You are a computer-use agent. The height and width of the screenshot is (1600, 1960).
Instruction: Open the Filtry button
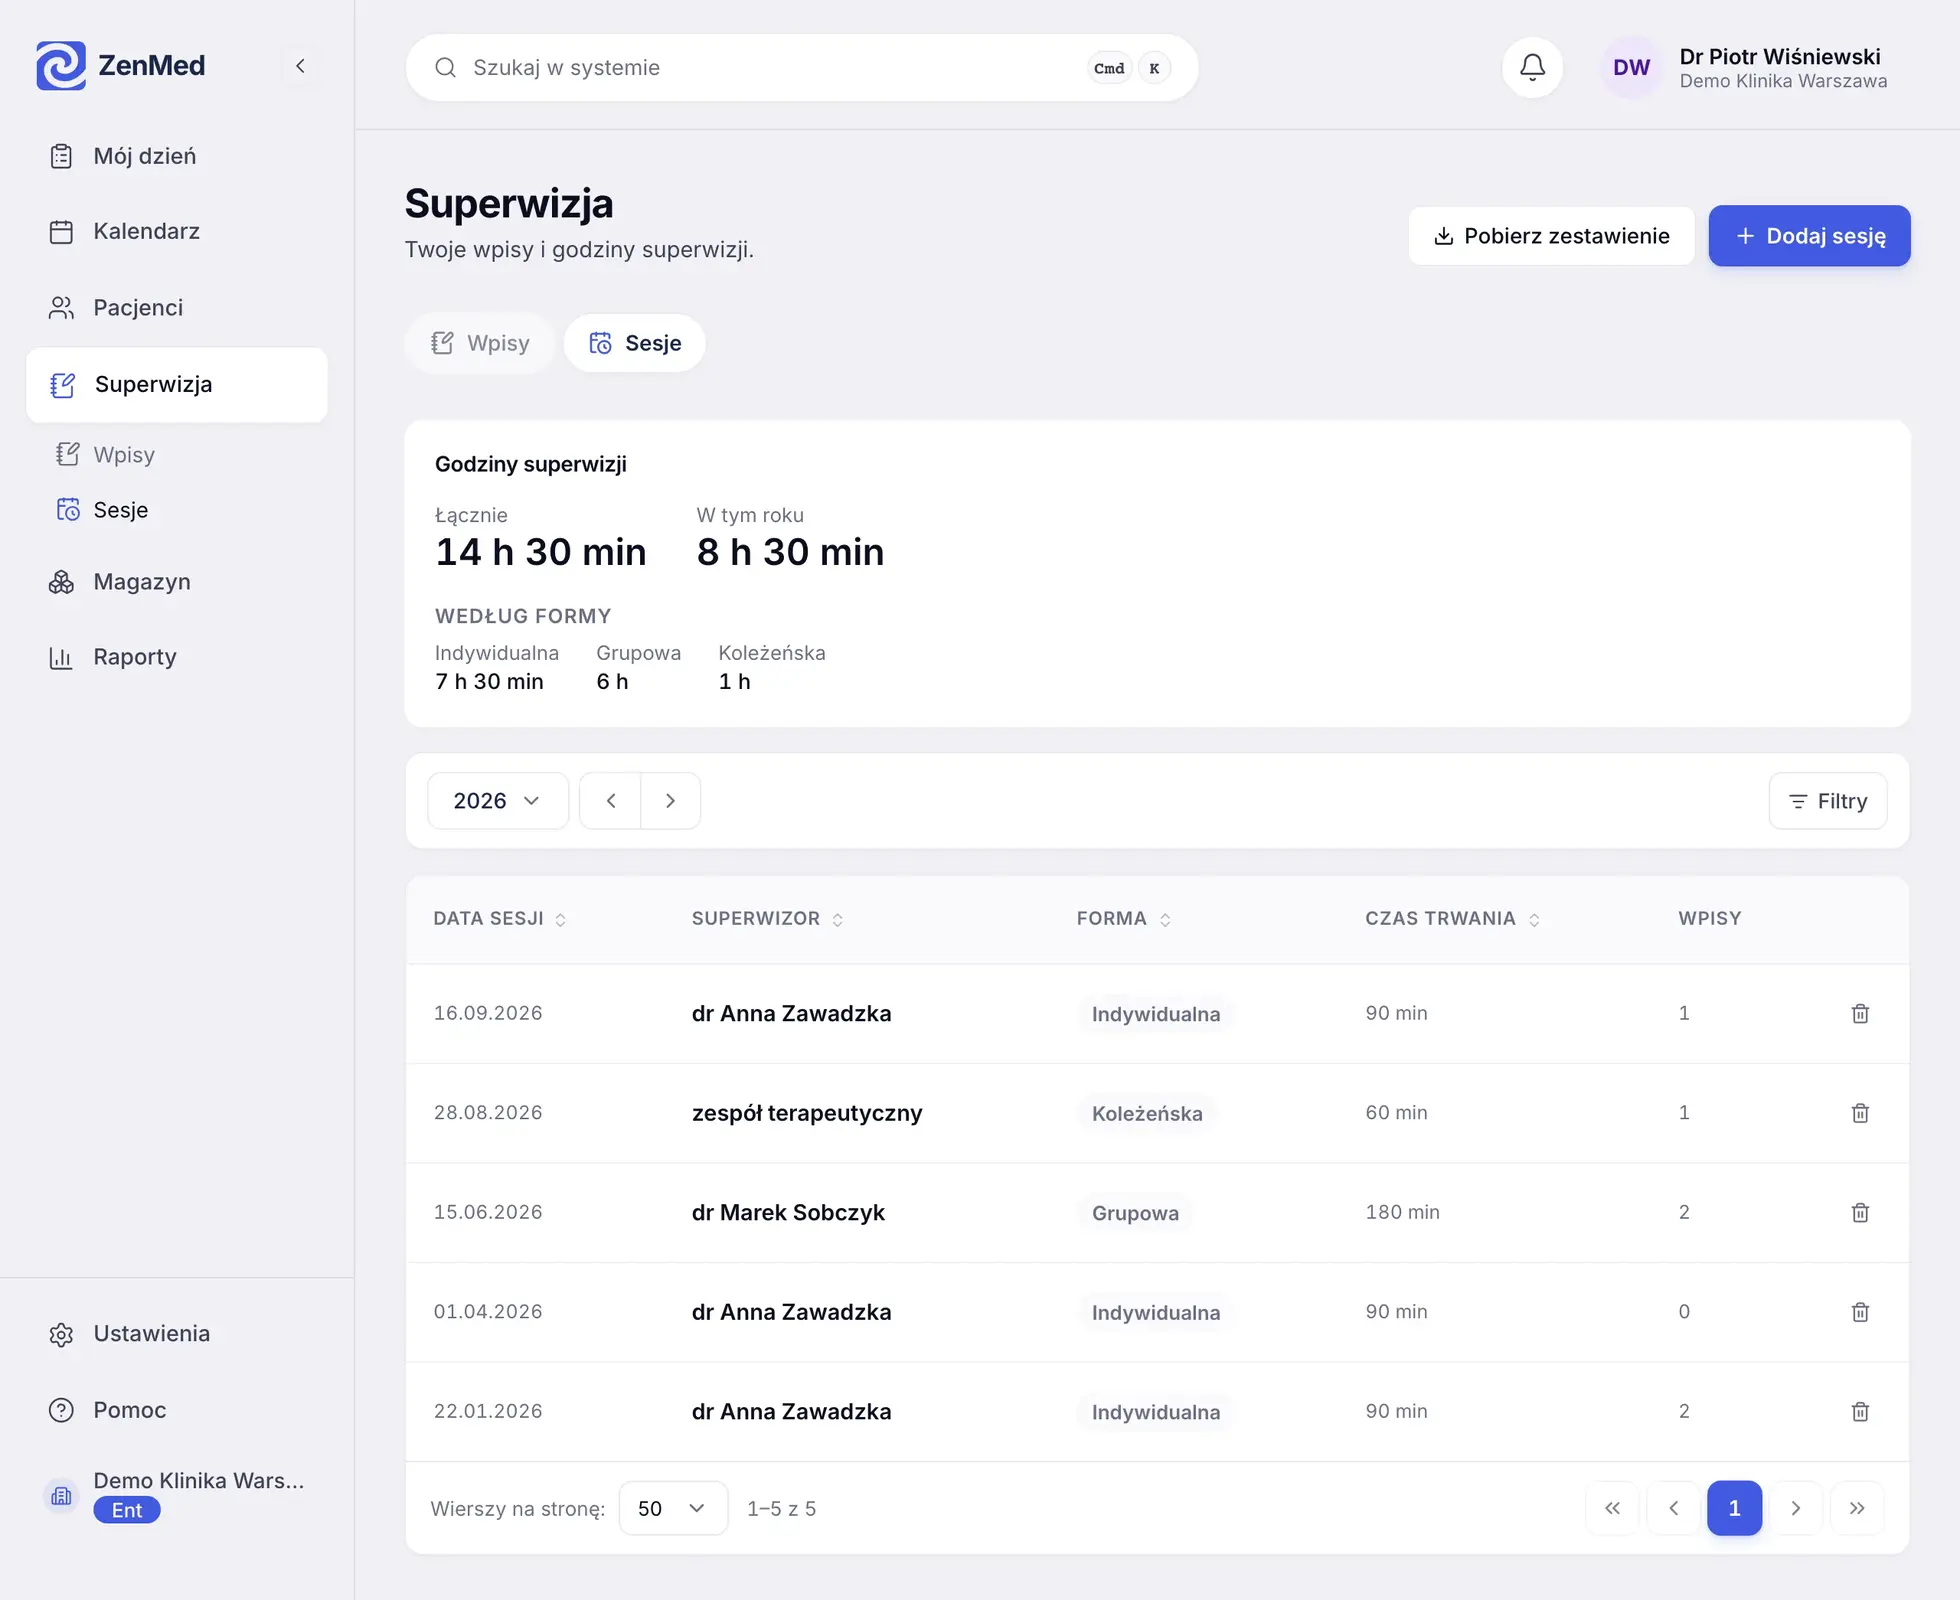click(x=1827, y=800)
